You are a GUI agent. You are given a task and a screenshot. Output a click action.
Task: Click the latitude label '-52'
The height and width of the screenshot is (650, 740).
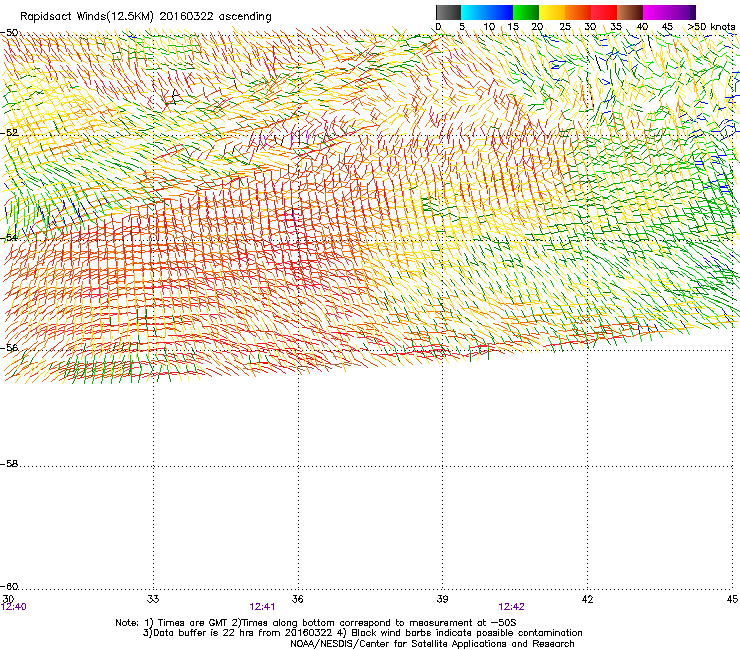click(9, 133)
